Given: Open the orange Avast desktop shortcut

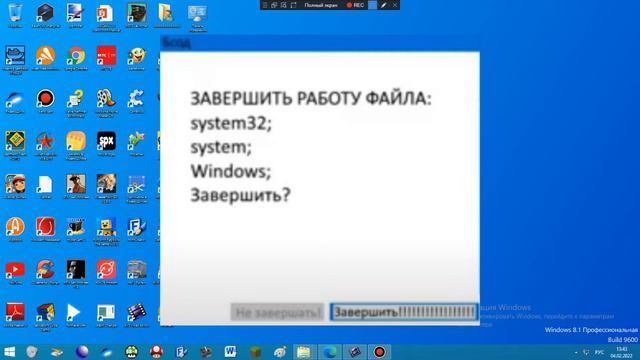Looking at the screenshot, I should pos(45,56).
